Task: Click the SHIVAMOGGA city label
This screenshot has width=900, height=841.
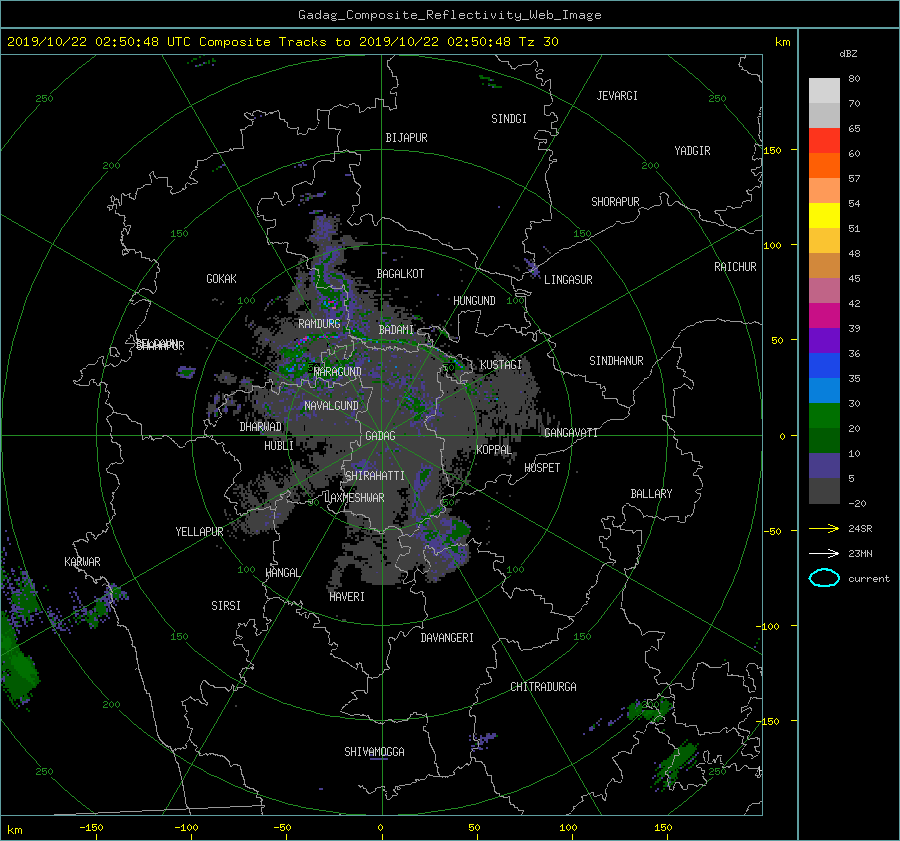Action: tap(374, 752)
